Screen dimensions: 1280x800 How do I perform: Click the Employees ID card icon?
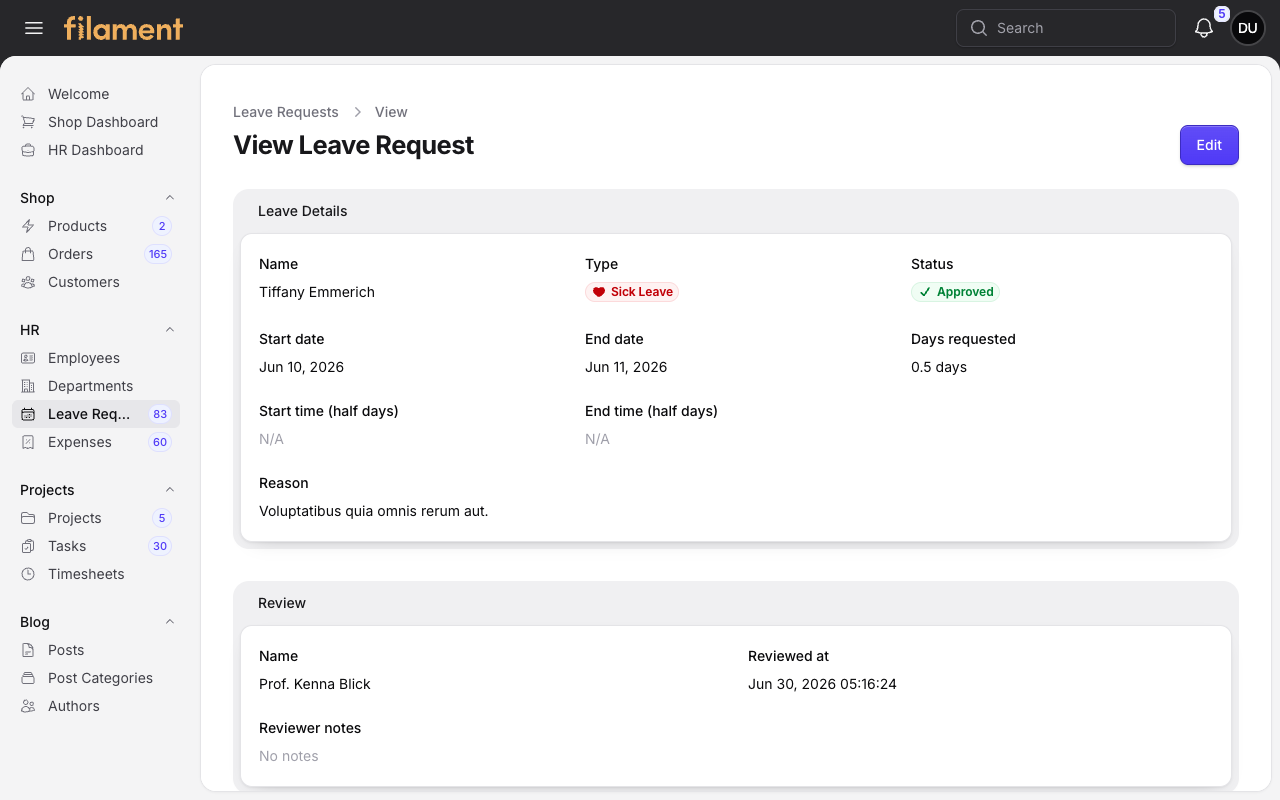pyautogui.click(x=28, y=358)
